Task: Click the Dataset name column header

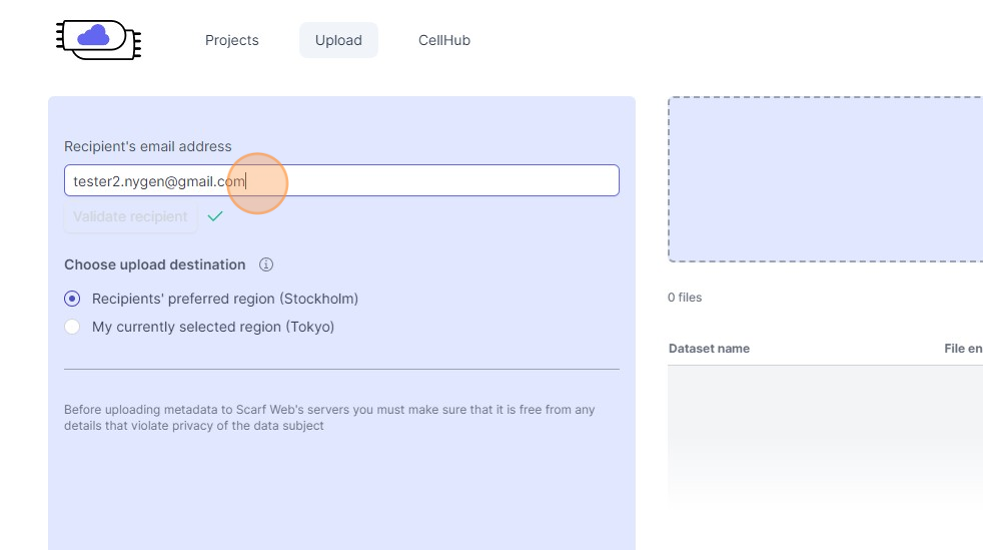Action: click(709, 349)
